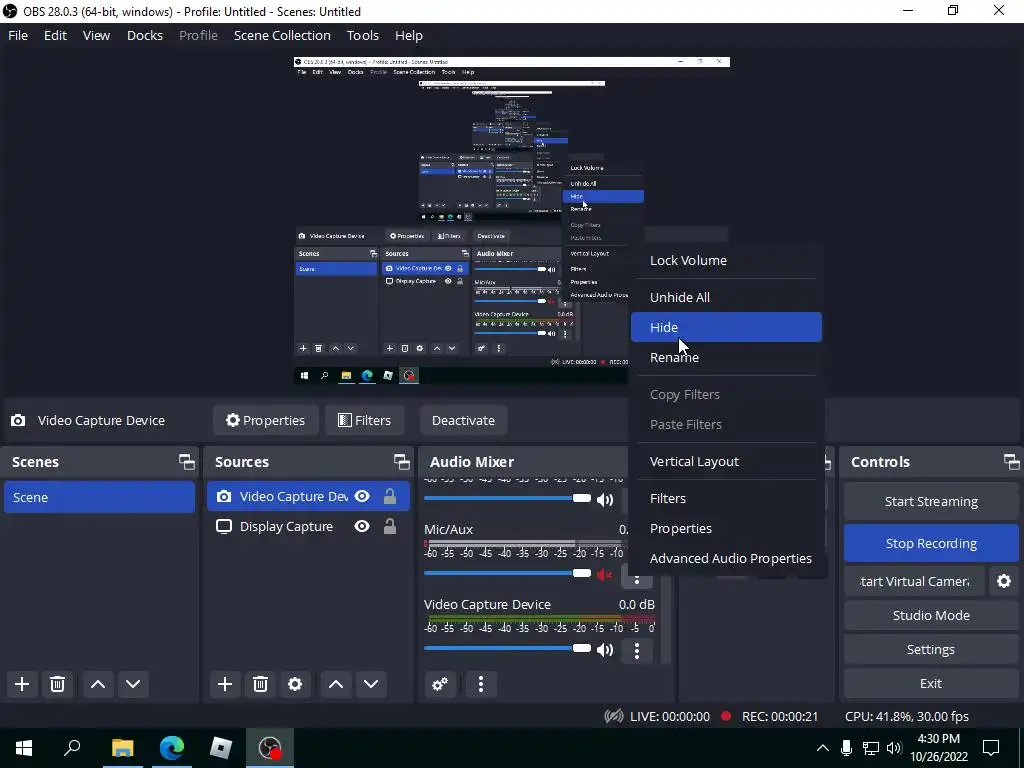Move source down in Sources list
Viewport: 1024px width, 768px height.
[x=371, y=684]
